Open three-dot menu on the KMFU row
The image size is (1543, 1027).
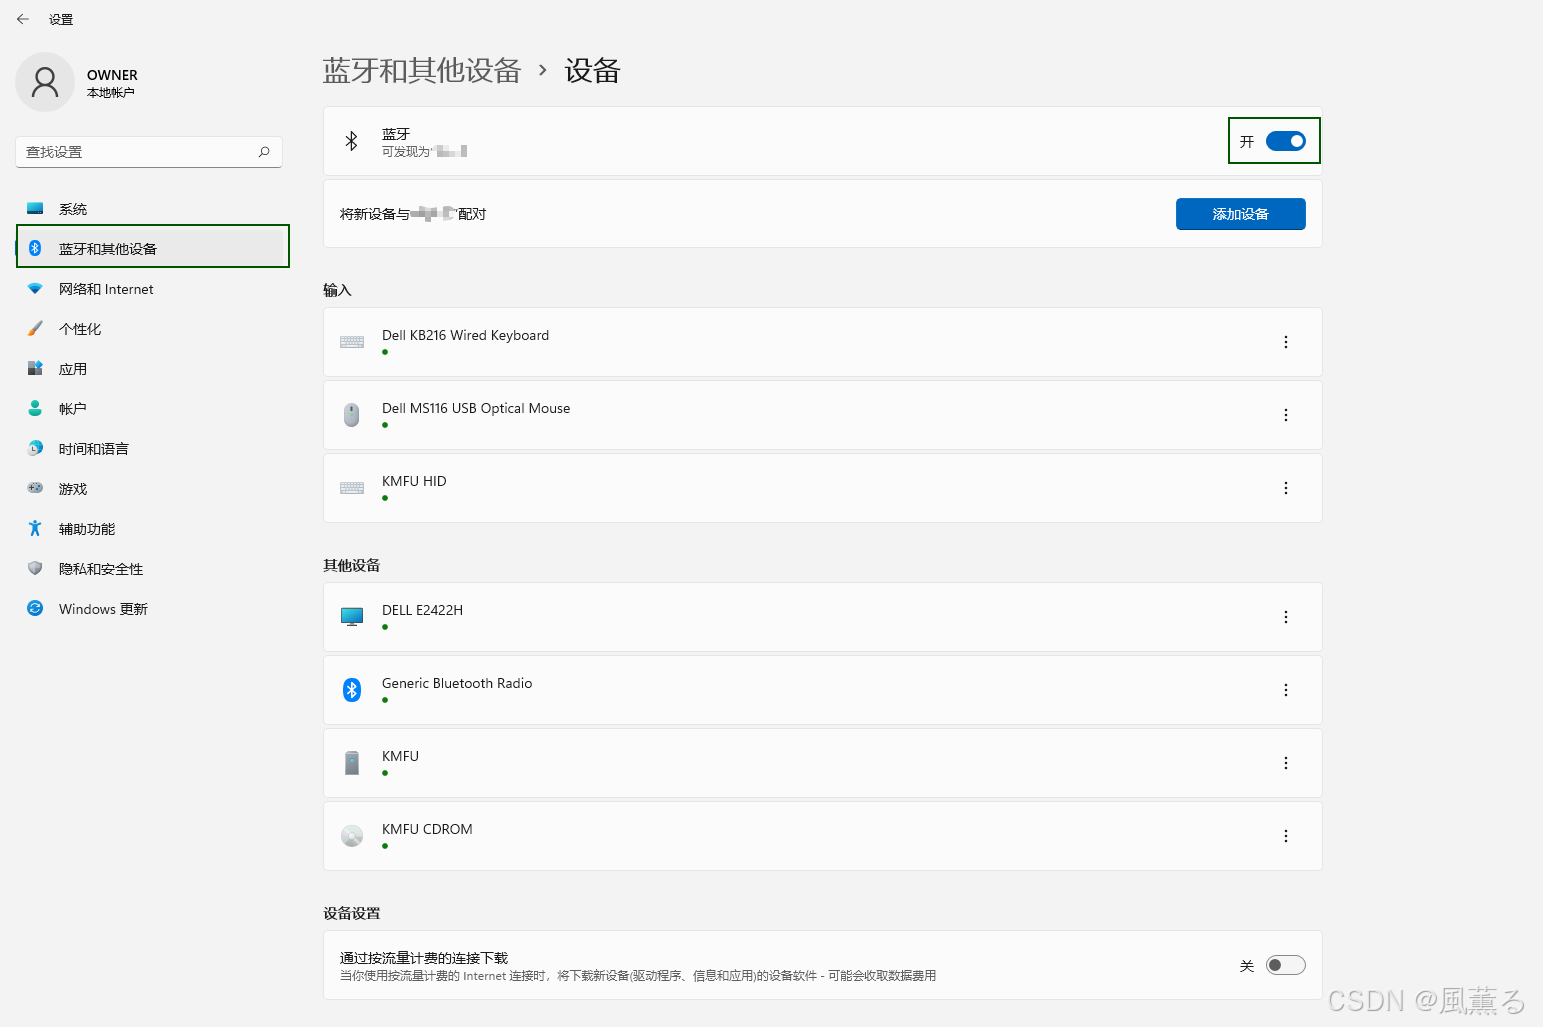pyautogui.click(x=1286, y=763)
